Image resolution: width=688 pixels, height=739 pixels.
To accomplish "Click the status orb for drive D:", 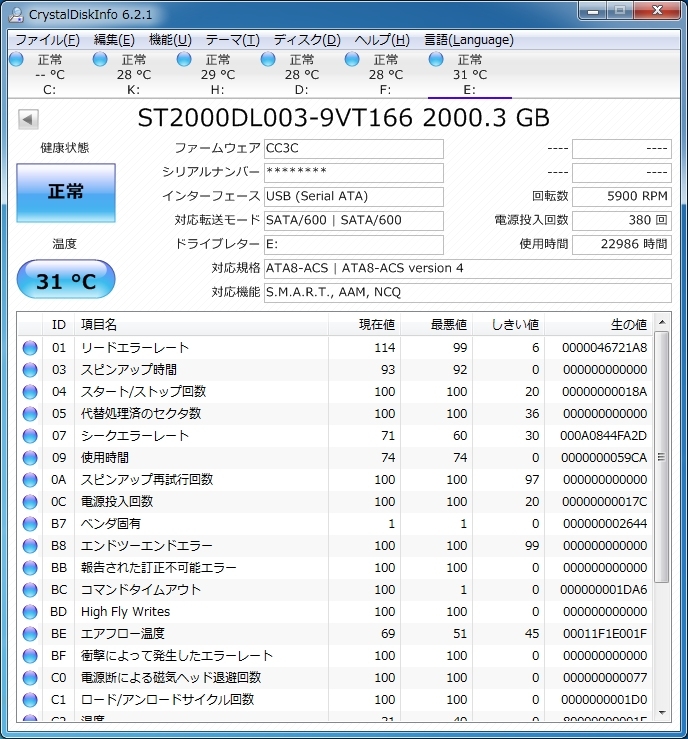I will pos(268,59).
